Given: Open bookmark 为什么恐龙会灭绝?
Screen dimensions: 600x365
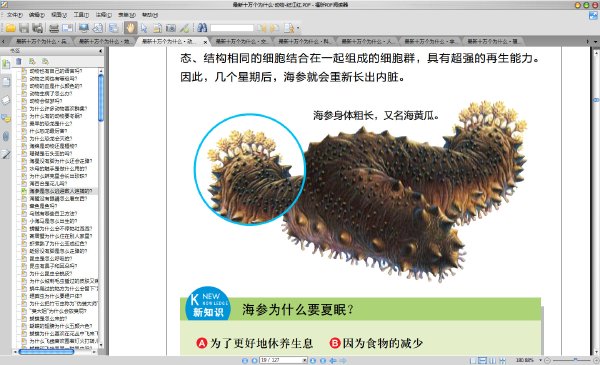Looking at the screenshot, I should tap(51, 139).
